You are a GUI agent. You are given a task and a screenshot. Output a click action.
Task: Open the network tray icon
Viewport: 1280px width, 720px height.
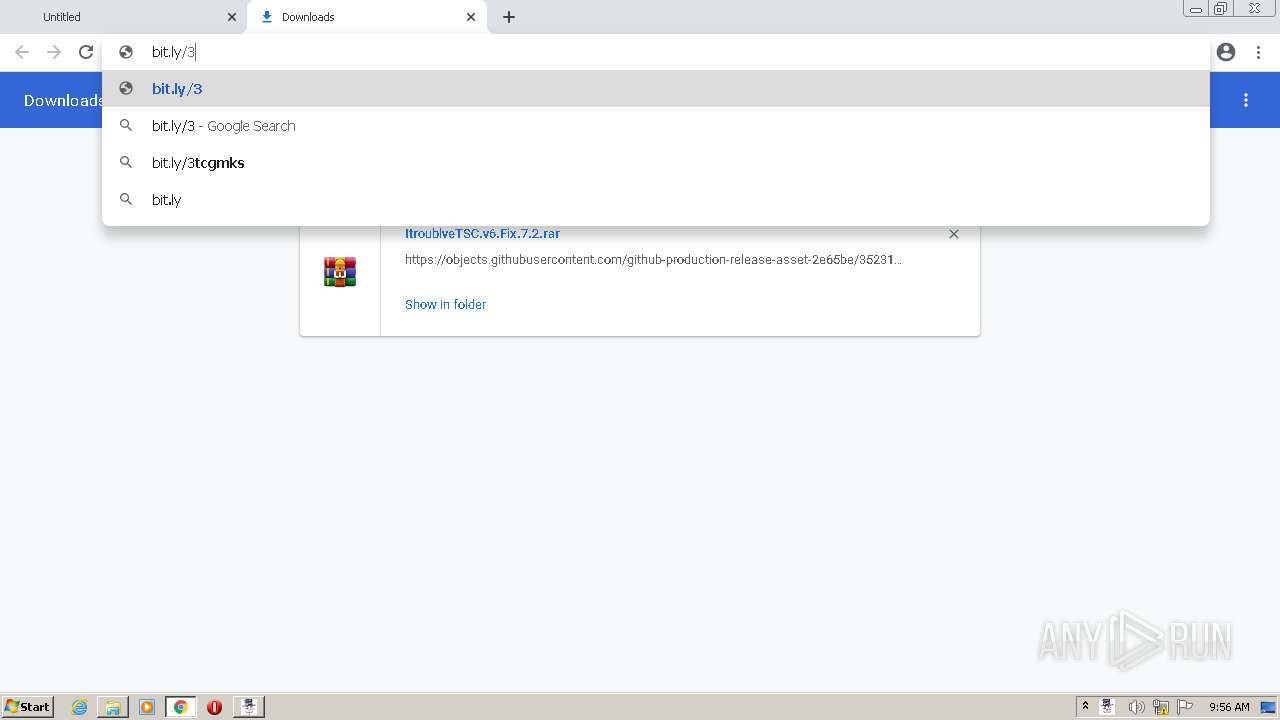point(1161,707)
